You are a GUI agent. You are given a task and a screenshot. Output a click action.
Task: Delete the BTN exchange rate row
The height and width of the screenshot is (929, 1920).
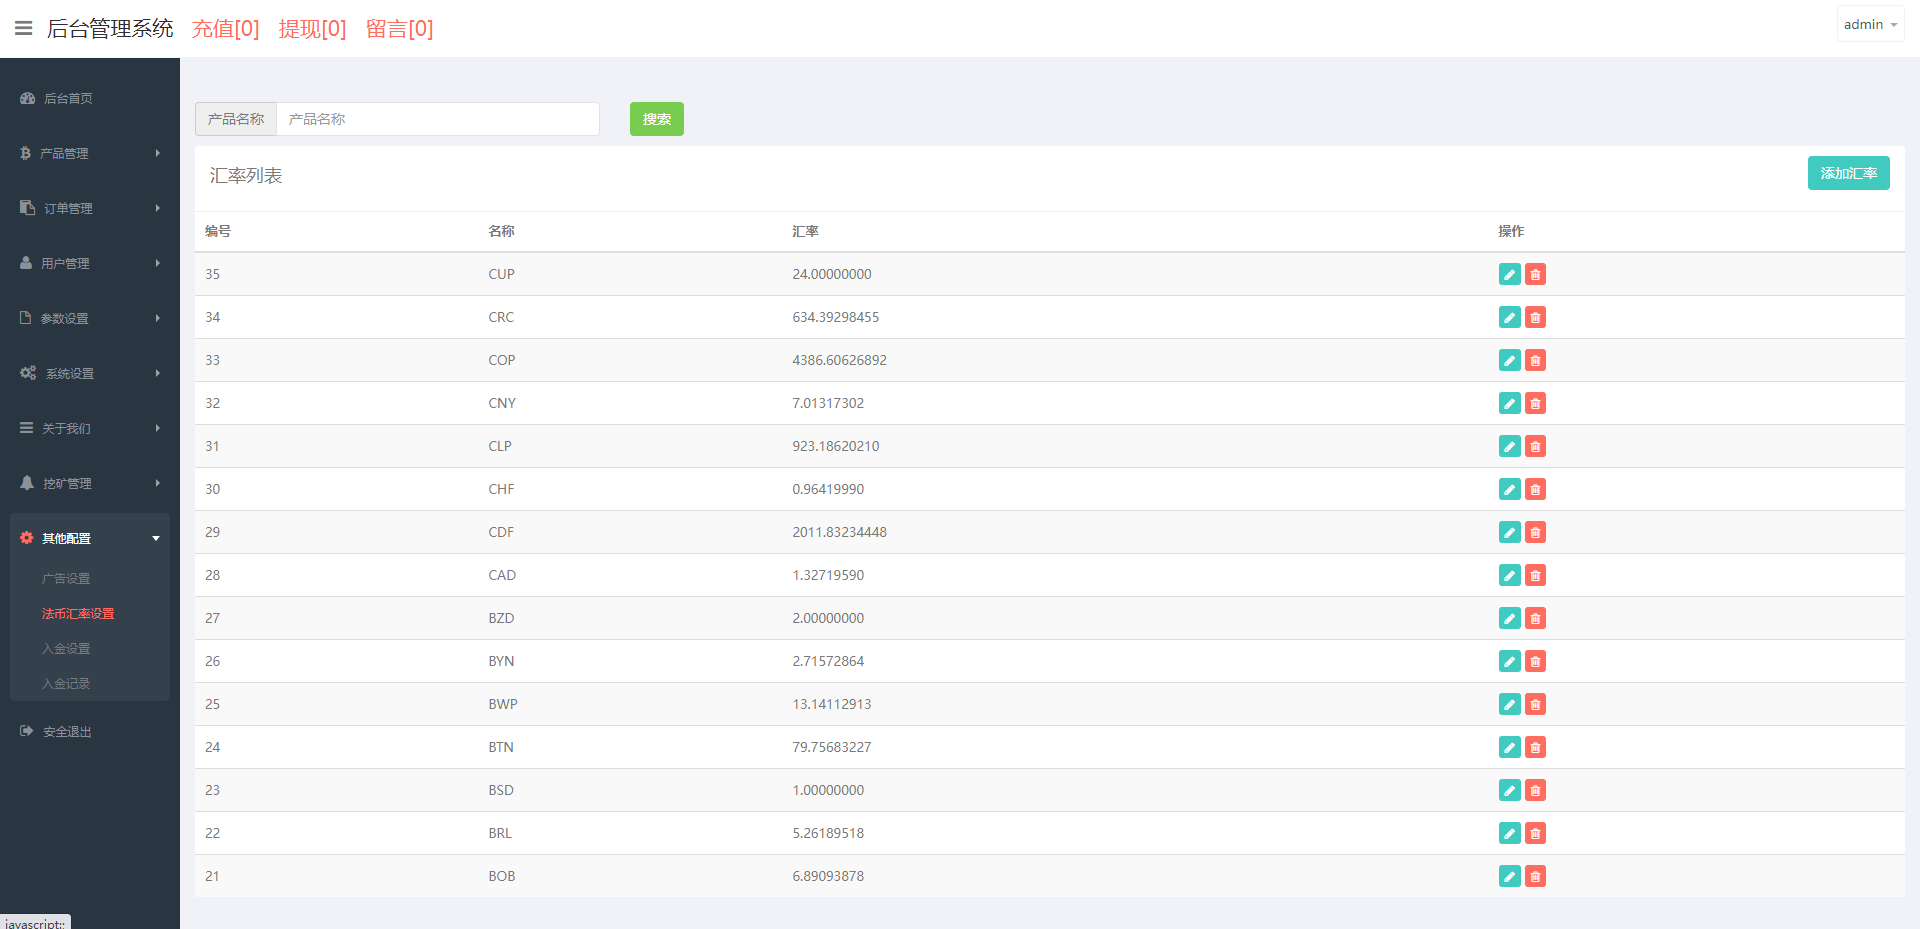click(x=1535, y=747)
